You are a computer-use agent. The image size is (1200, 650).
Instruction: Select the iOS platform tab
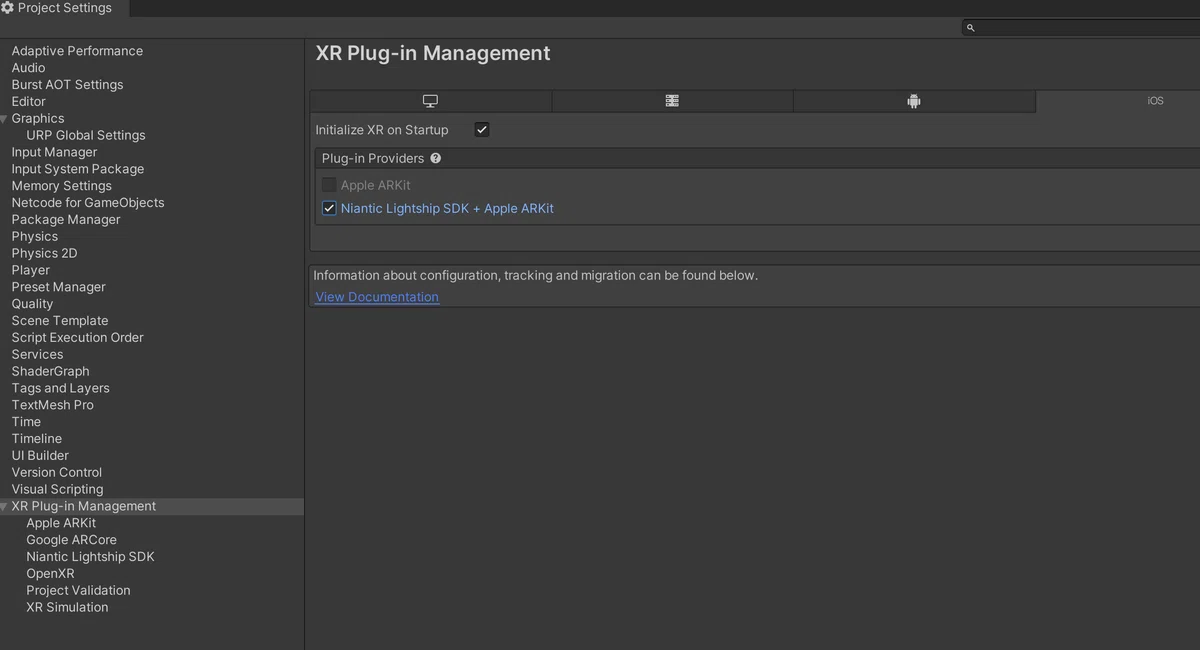coord(1118,101)
